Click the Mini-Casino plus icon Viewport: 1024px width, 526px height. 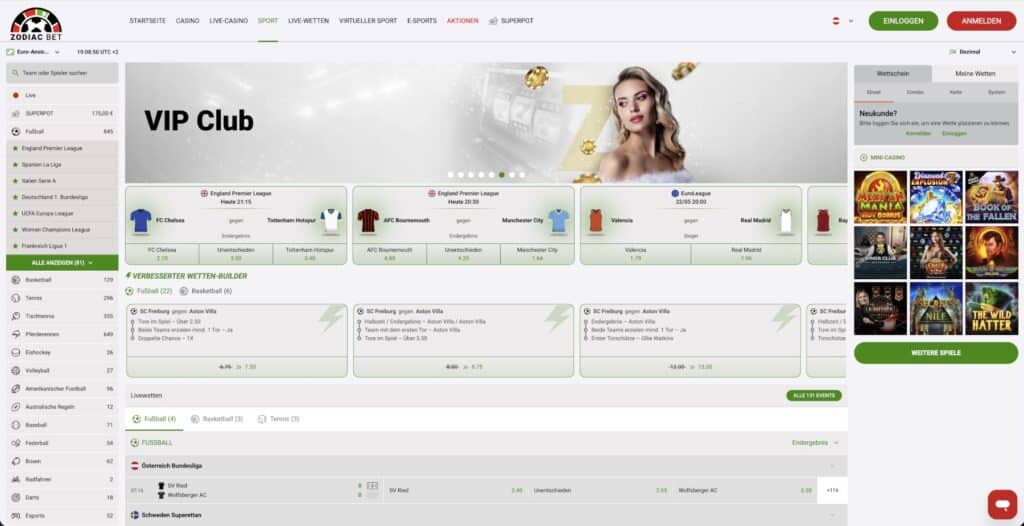point(864,157)
